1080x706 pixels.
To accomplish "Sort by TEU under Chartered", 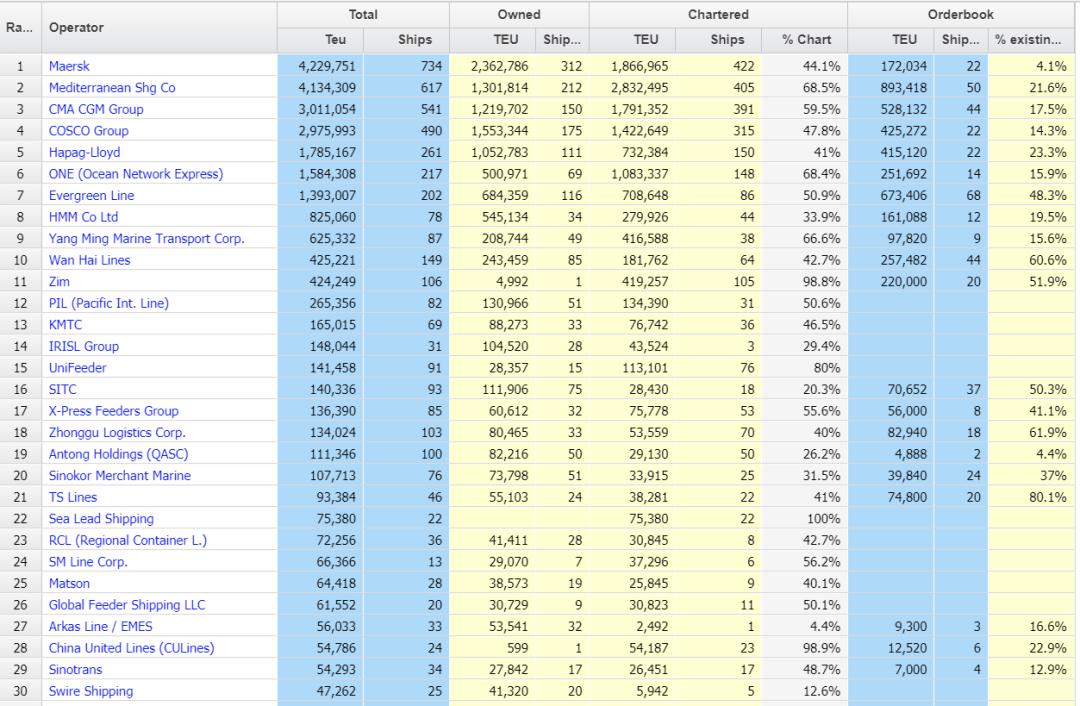I will tap(632, 40).
